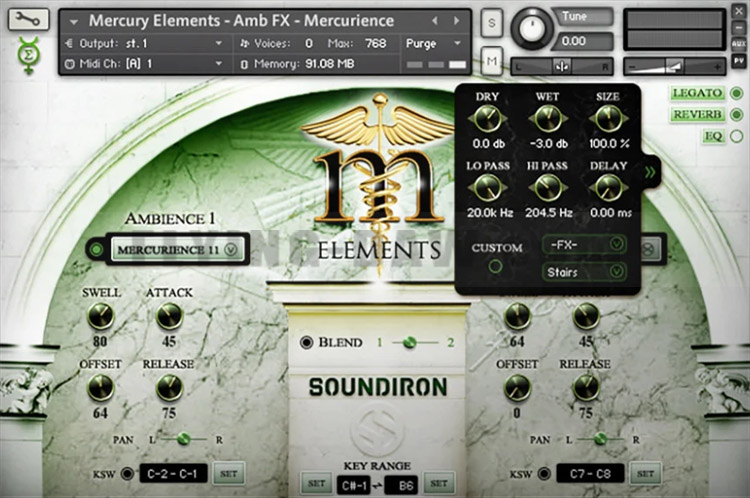Go to previous instrument with left arrow
Screen dimensions: 750x498
(435, 21)
